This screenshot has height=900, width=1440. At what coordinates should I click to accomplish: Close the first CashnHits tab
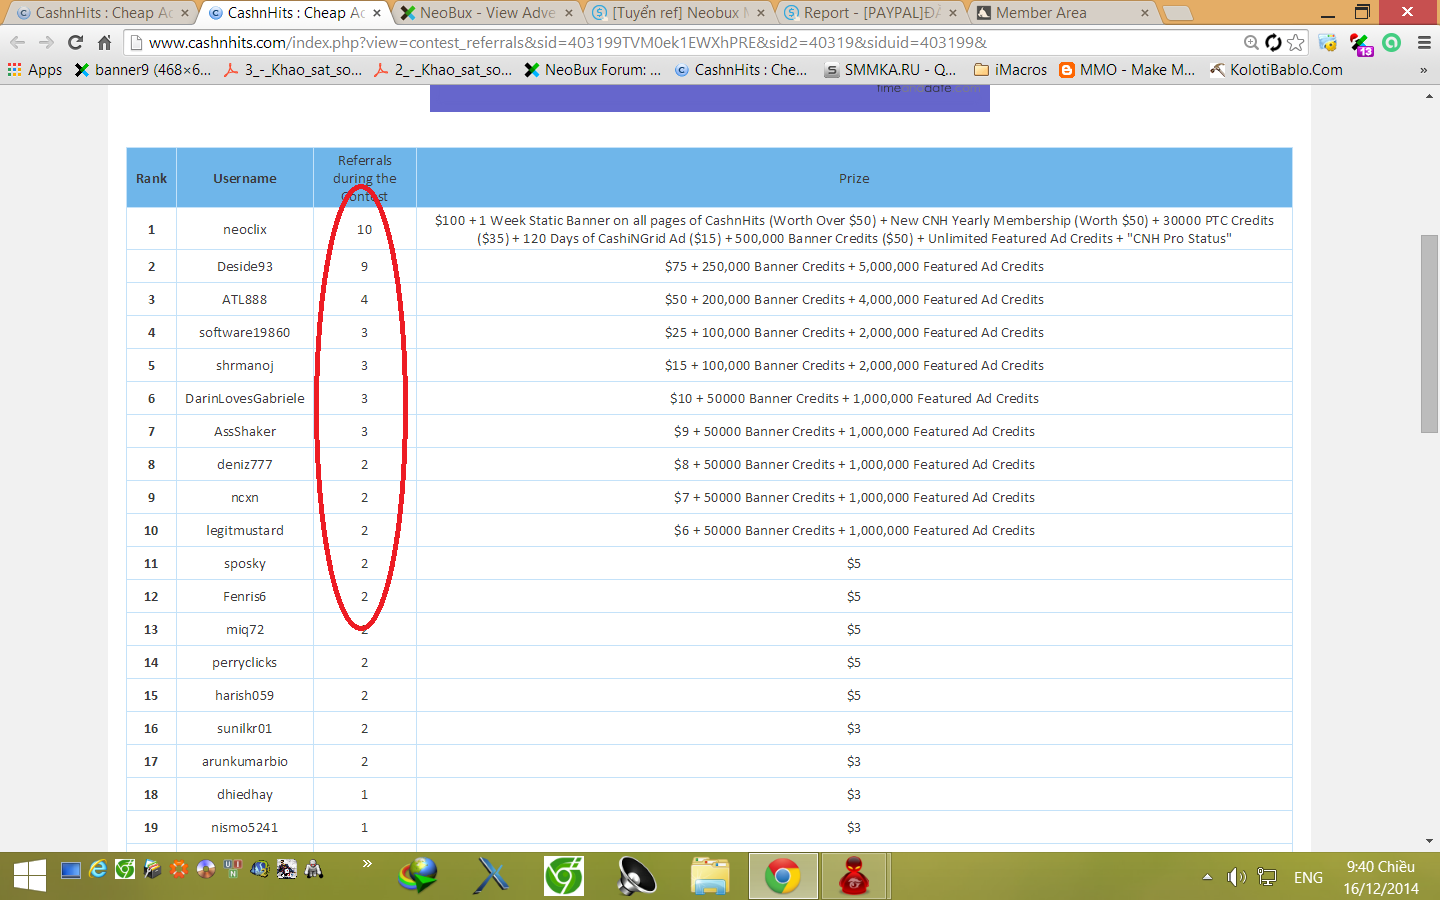[184, 13]
